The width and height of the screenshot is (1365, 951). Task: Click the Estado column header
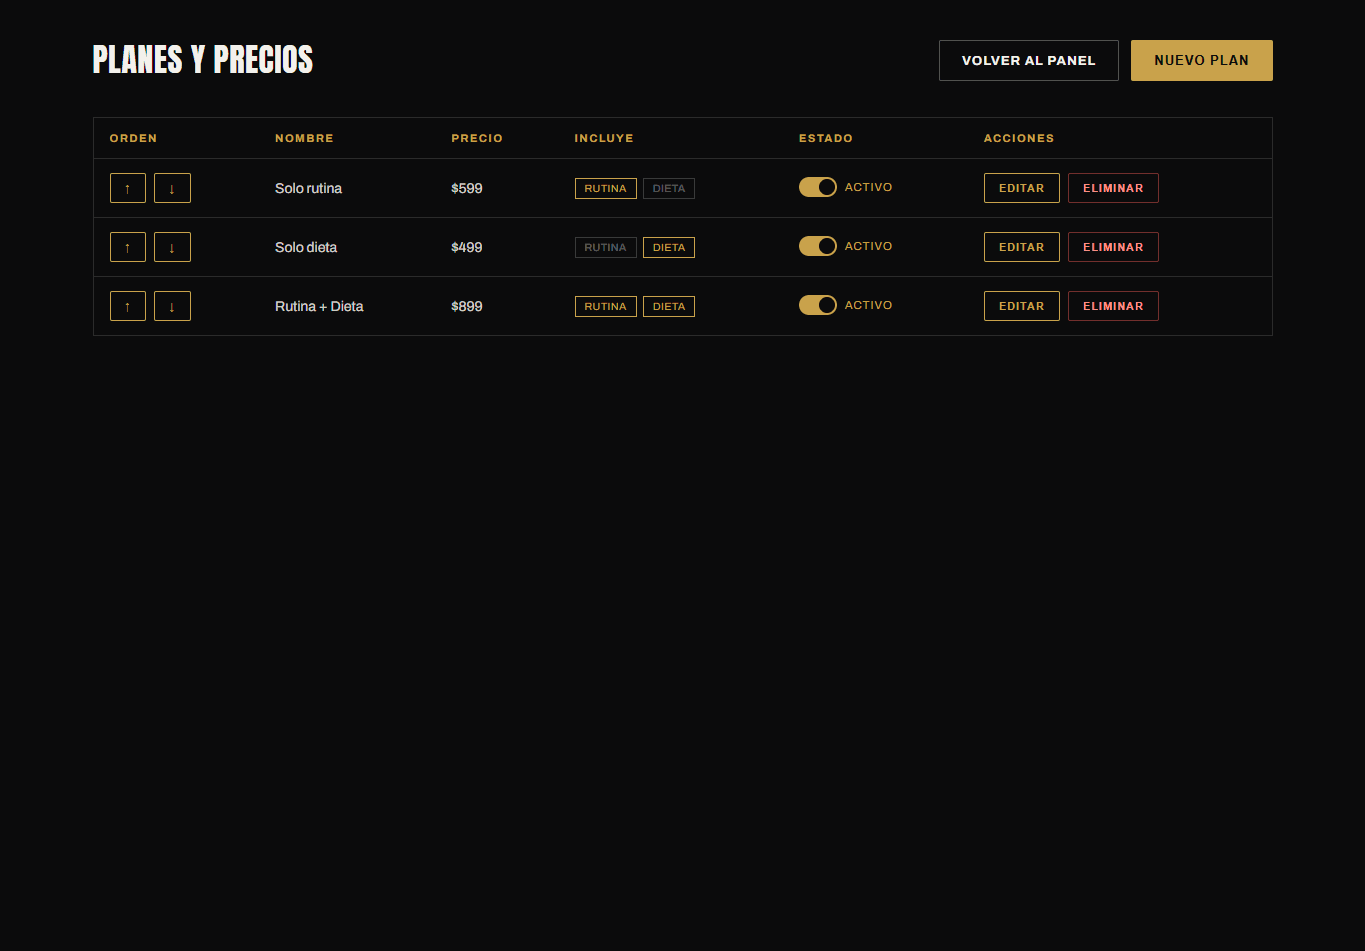[x=826, y=138]
